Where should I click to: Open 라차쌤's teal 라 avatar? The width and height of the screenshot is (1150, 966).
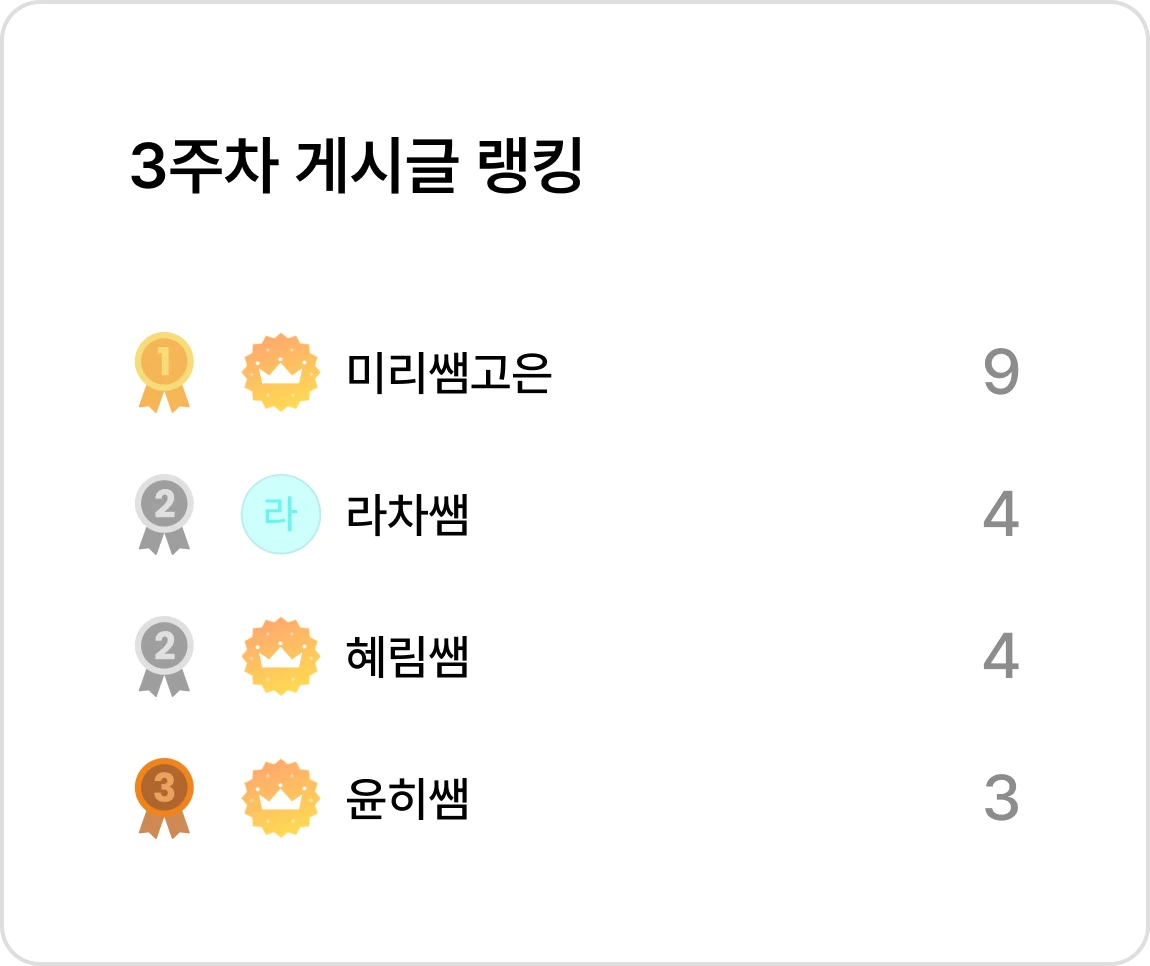tap(281, 514)
